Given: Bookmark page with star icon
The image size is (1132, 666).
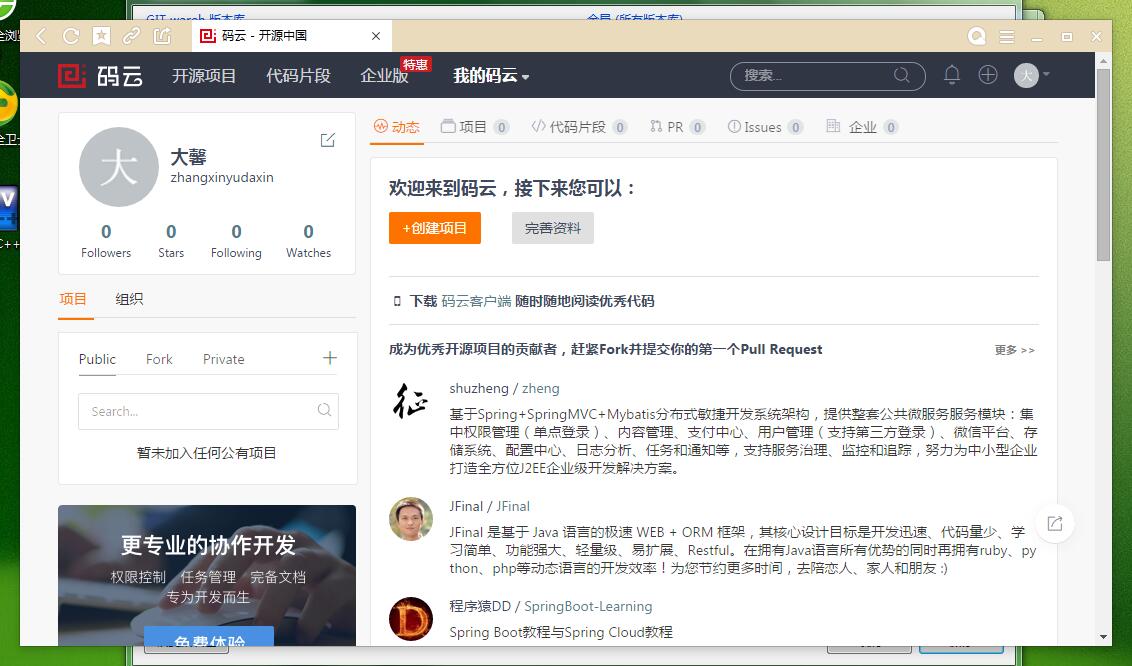Looking at the screenshot, I should tap(101, 35).
